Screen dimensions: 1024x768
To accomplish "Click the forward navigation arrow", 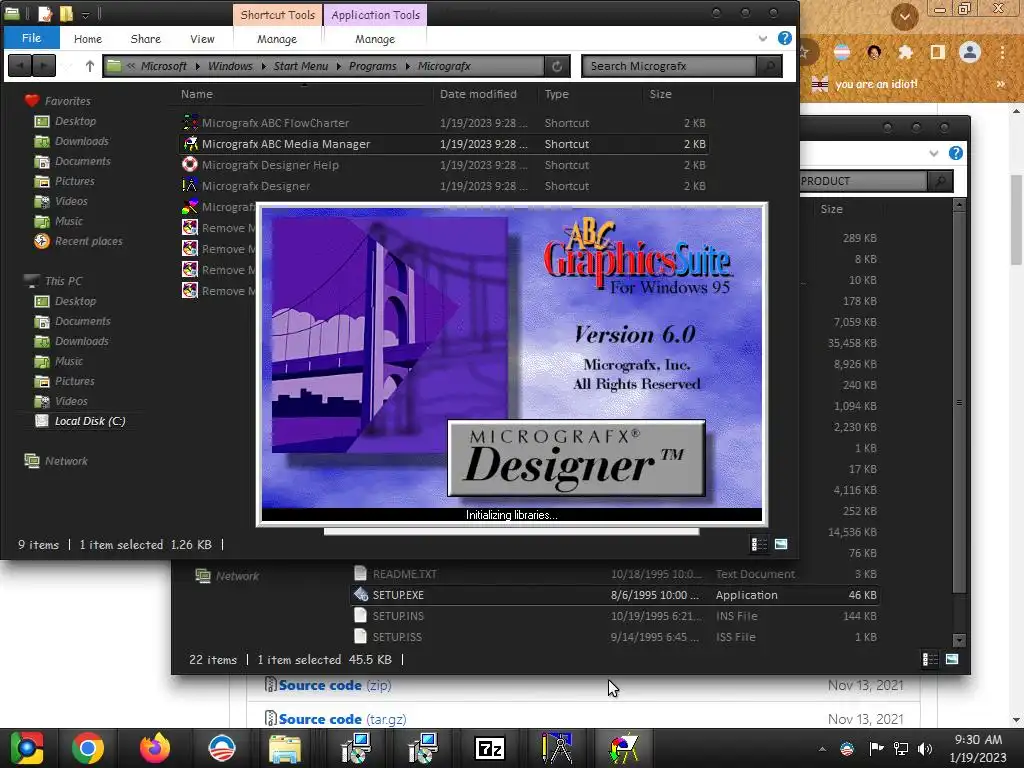I will 44,66.
